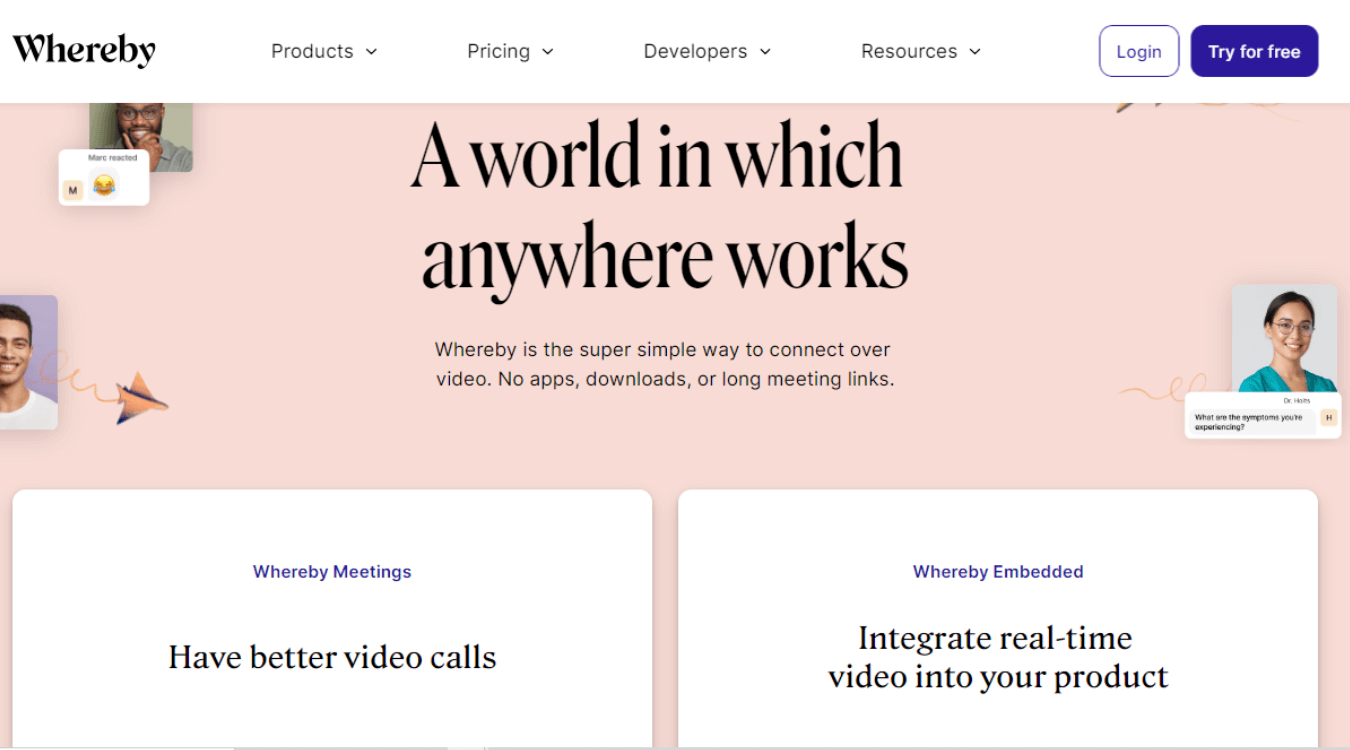Click the Whereby Meetings label
The width and height of the screenshot is (1350, 750).
pos(332,572)
